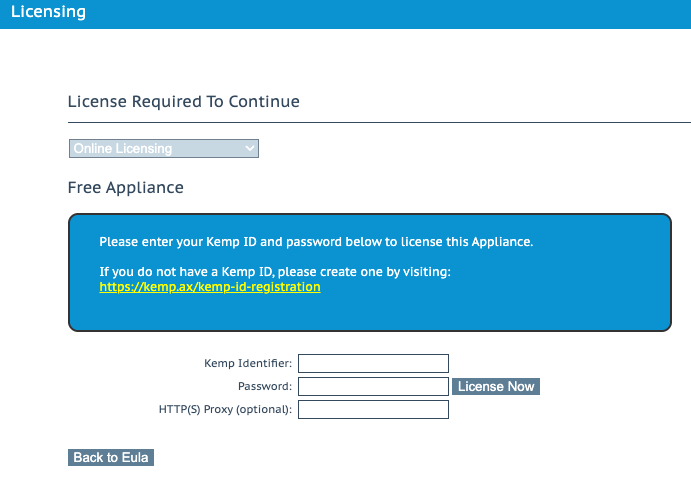Select the HTTP(S) Proxy optional text box
This screenshot has height=479, width=691.
click(373, 409)
